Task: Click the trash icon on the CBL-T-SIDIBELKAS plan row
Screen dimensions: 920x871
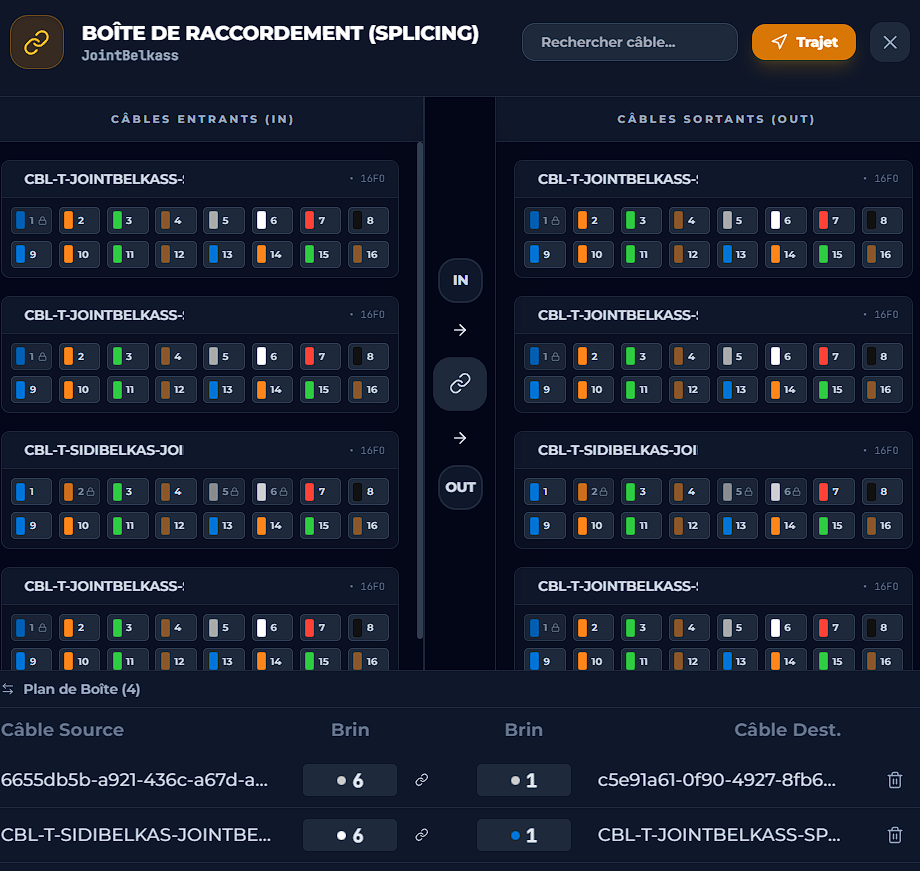Action: 895,835
